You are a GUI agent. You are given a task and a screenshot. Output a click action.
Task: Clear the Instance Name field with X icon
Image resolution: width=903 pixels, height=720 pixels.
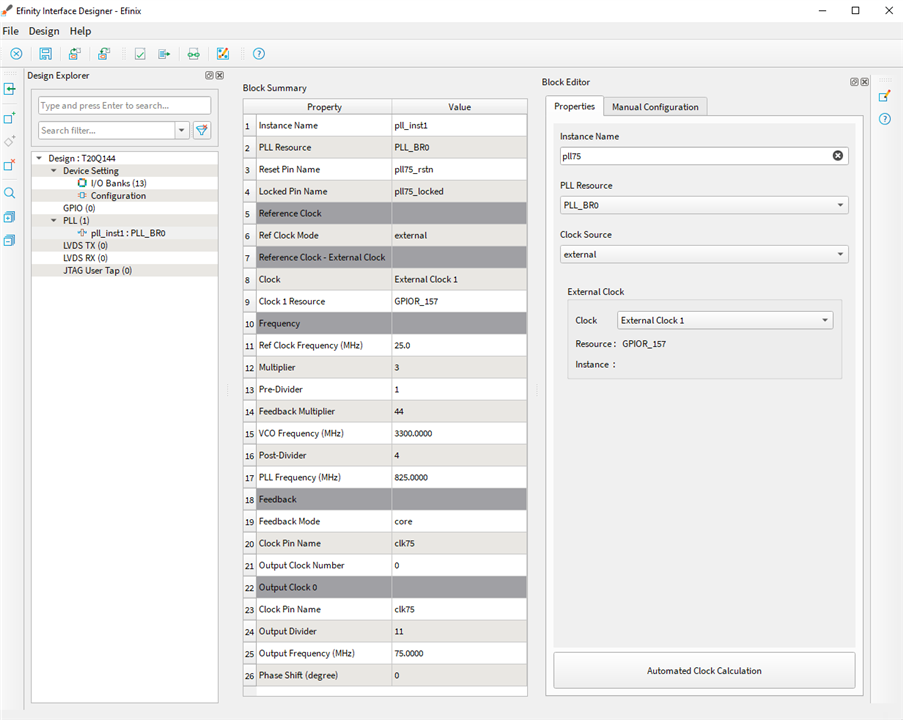[838, 156]
